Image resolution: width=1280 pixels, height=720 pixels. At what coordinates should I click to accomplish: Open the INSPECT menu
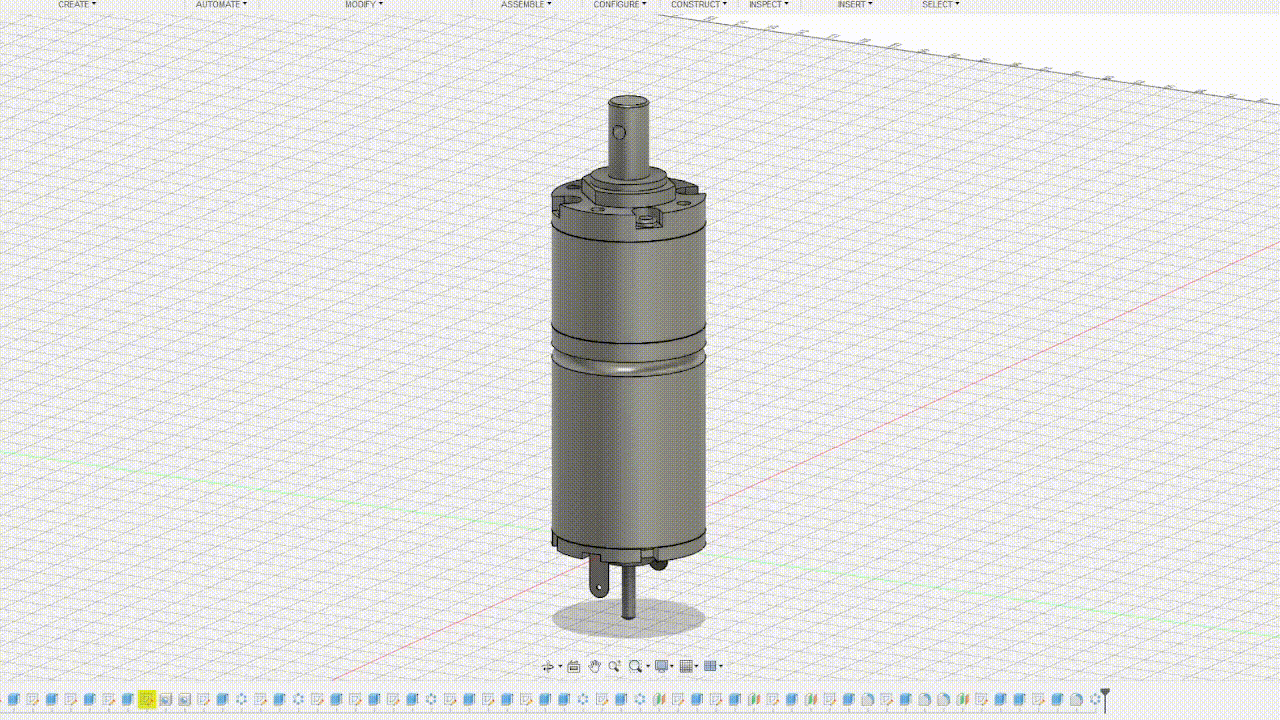click(x=768, y=5)
